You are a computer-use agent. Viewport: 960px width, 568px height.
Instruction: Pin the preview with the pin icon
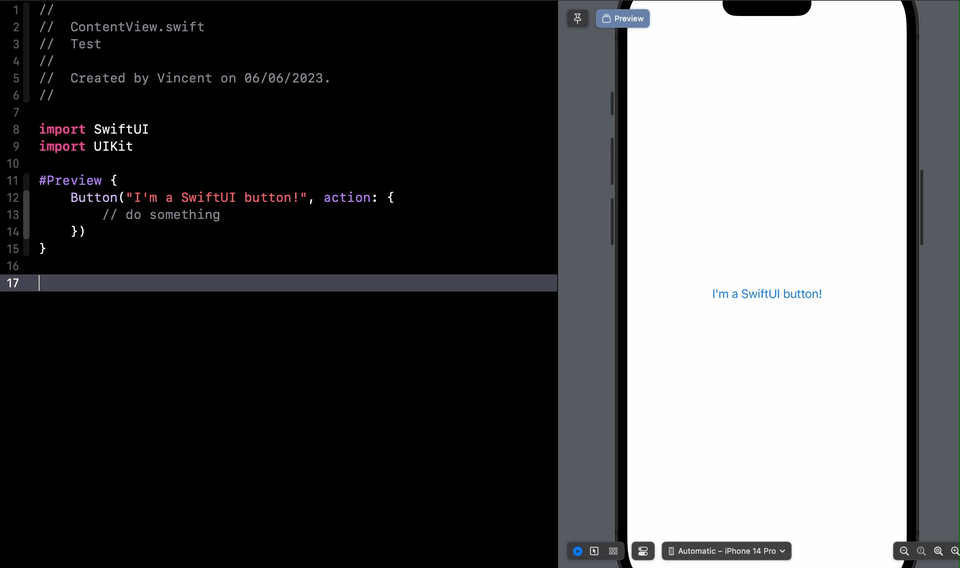coord(577,18)
